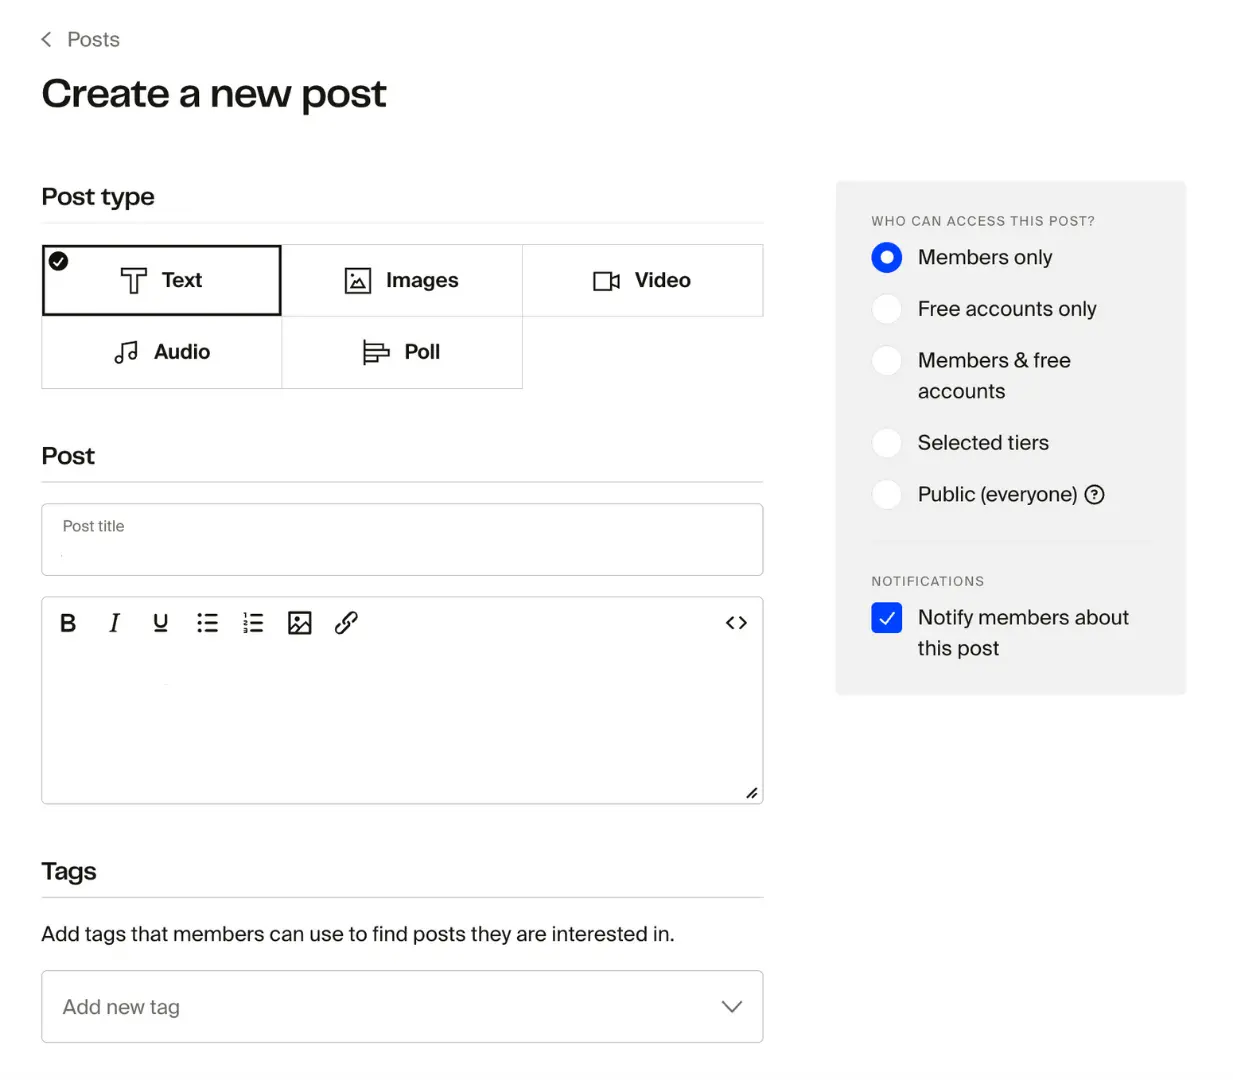This screenshot has width=1233, height=1080.
Task: Insert a hyperlink in the editor
Action: click(345, 622)
